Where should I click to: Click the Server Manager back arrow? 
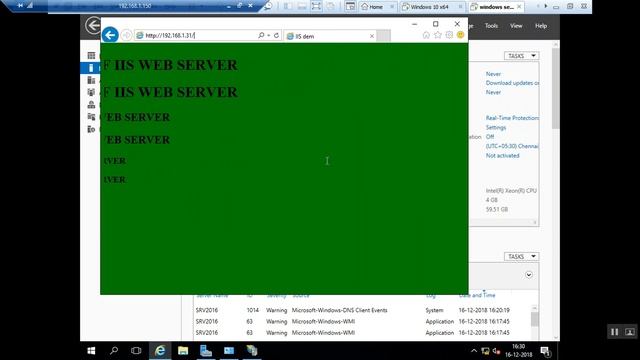coord(93,25)
